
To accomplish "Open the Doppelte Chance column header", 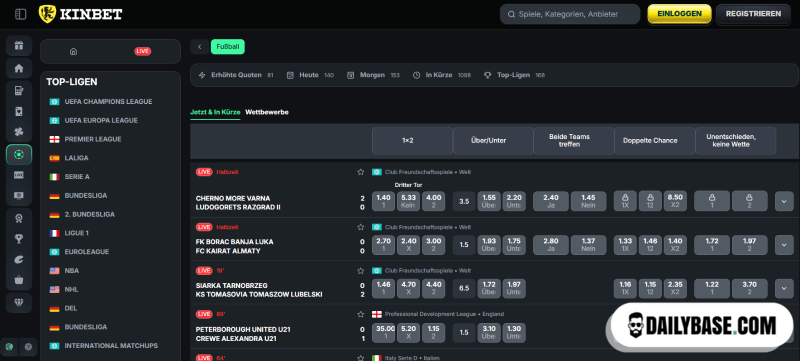I will tap(655, 141).
